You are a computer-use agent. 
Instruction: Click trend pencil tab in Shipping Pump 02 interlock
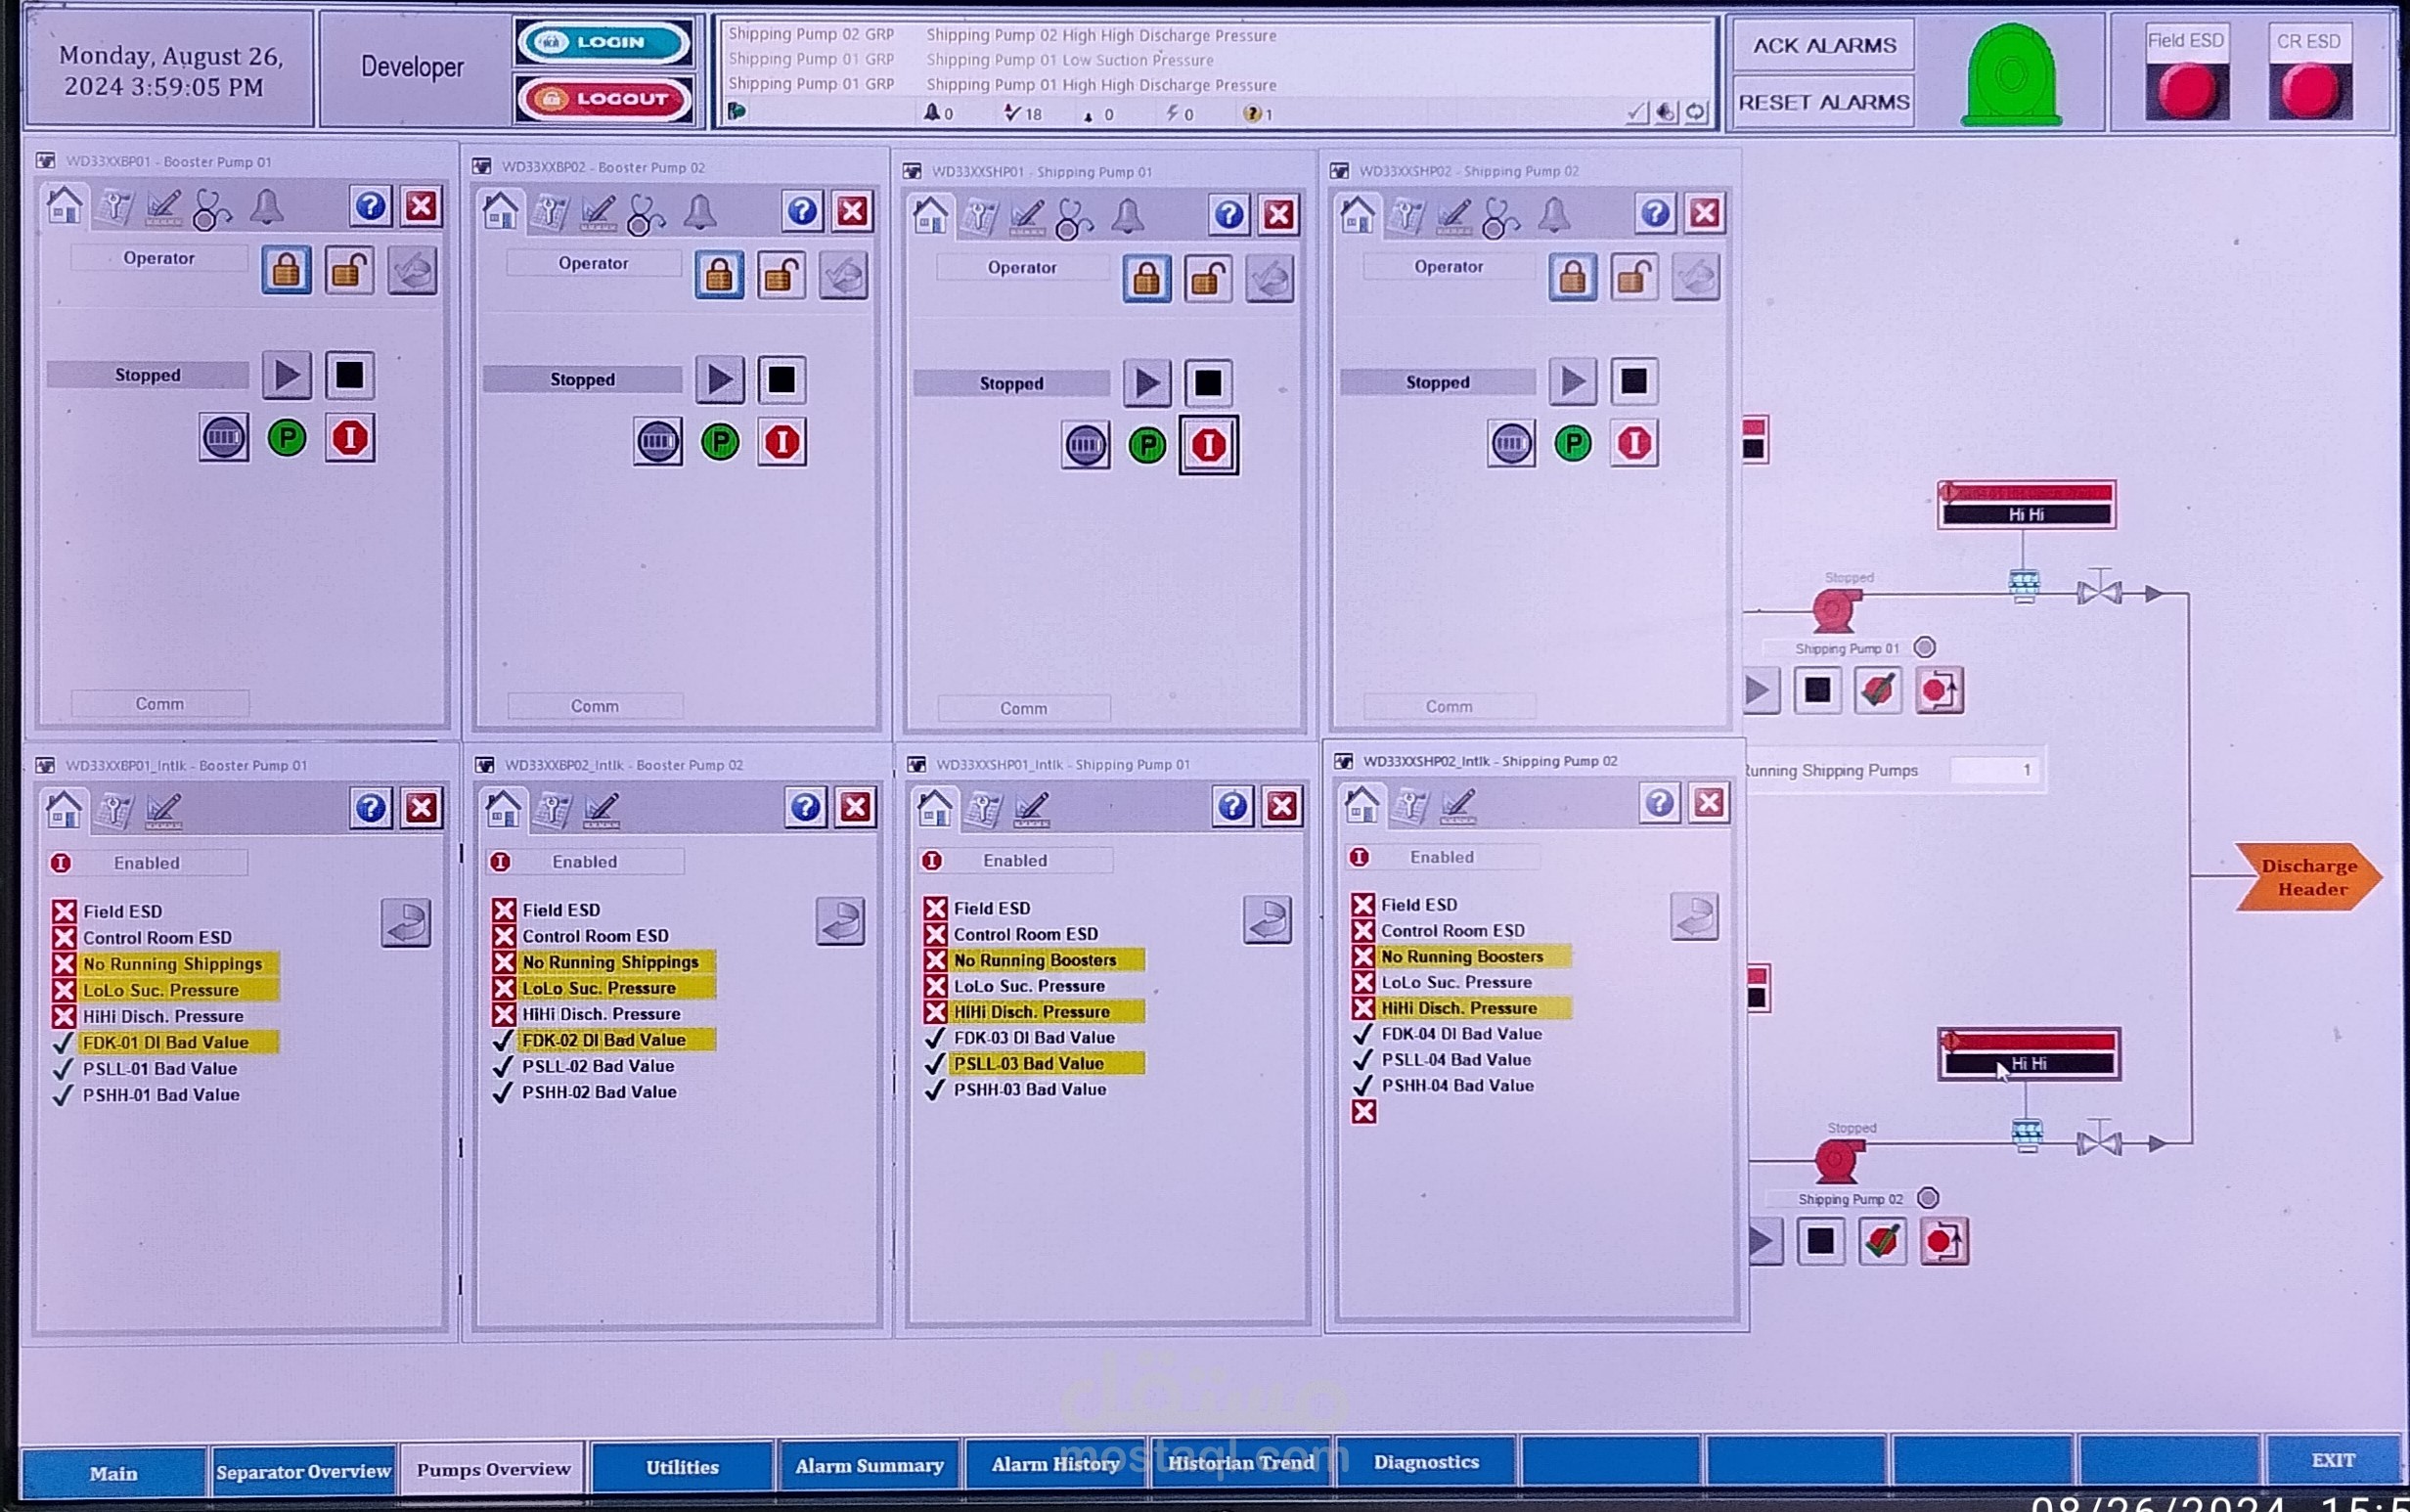1458,805
